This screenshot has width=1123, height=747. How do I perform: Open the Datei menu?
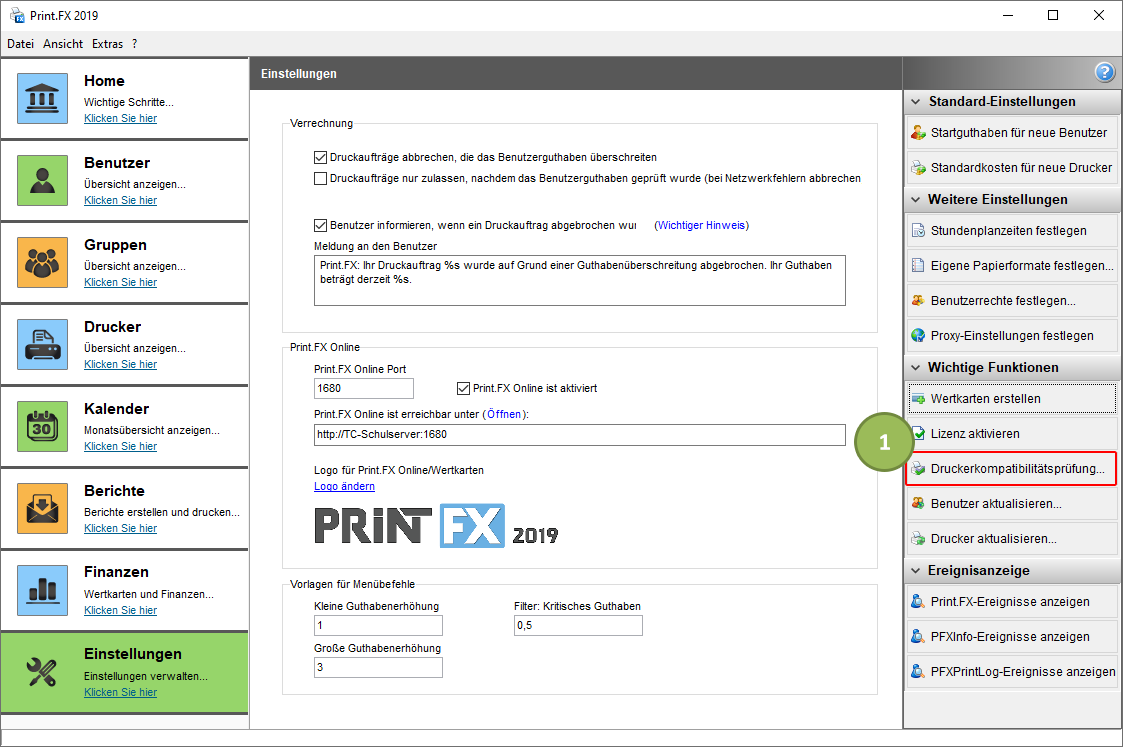21,44
